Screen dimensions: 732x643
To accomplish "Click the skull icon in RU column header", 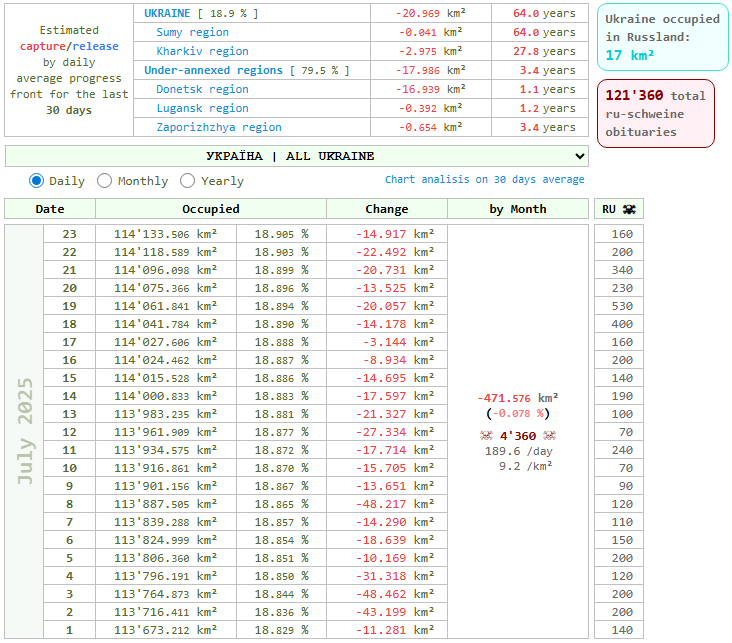I will [x=629, y=209].
